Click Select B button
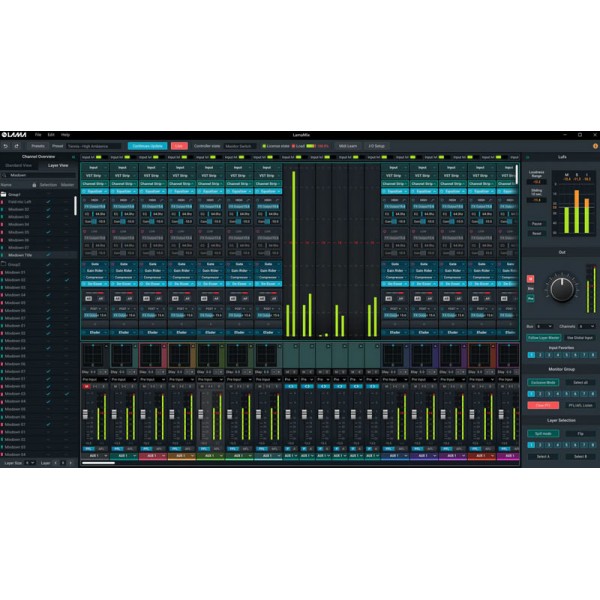The image size is (600, 600). click(x=580, y=457)
